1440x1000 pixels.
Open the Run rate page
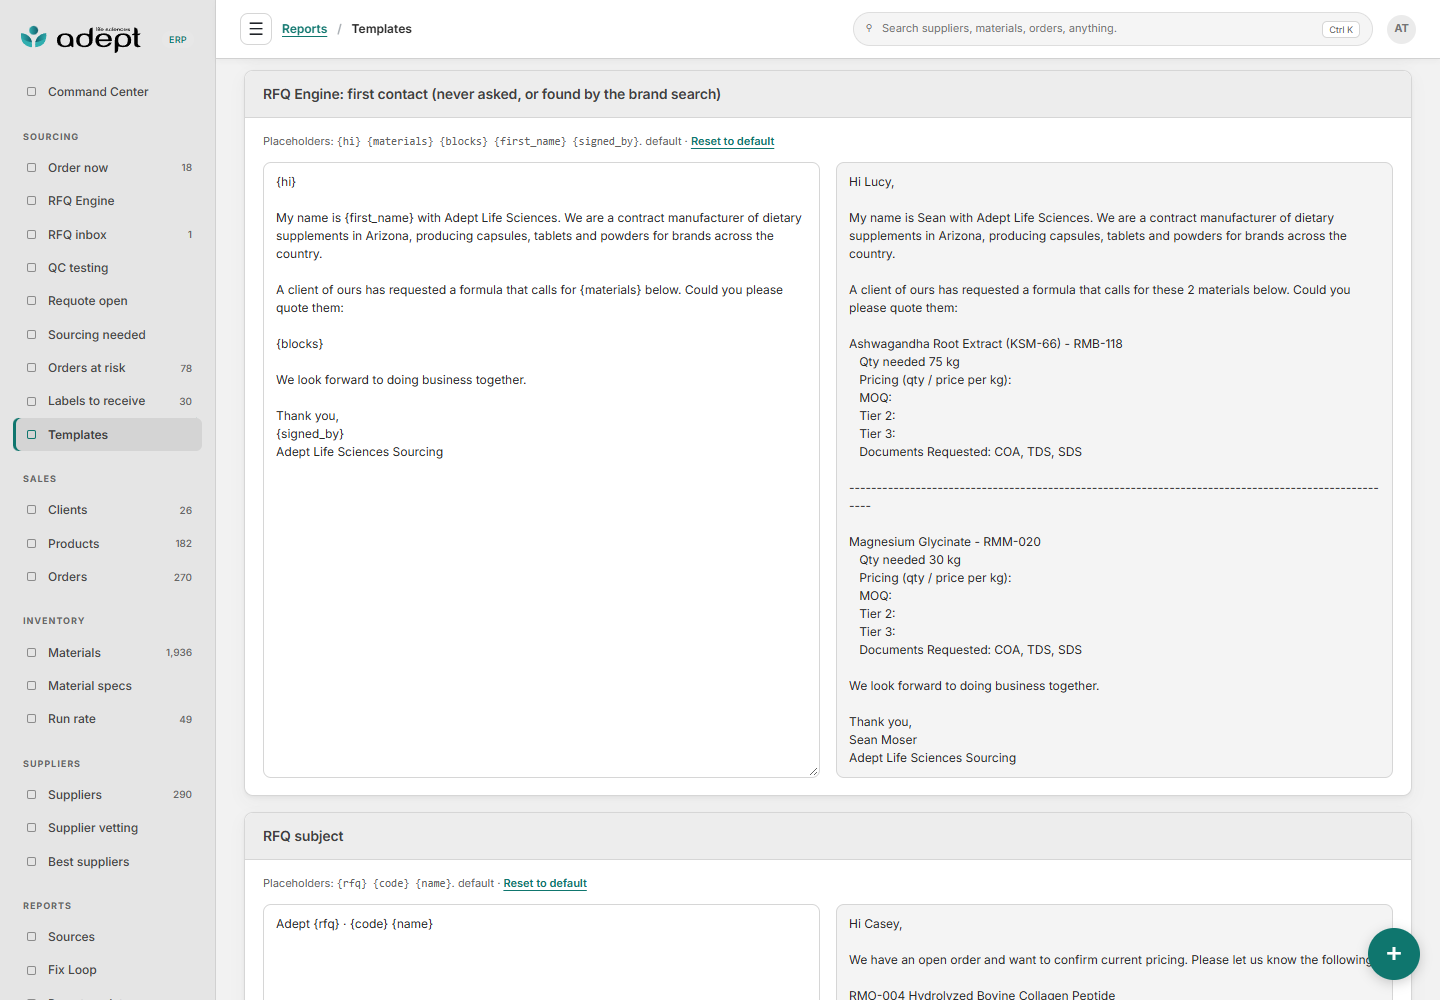108,719
